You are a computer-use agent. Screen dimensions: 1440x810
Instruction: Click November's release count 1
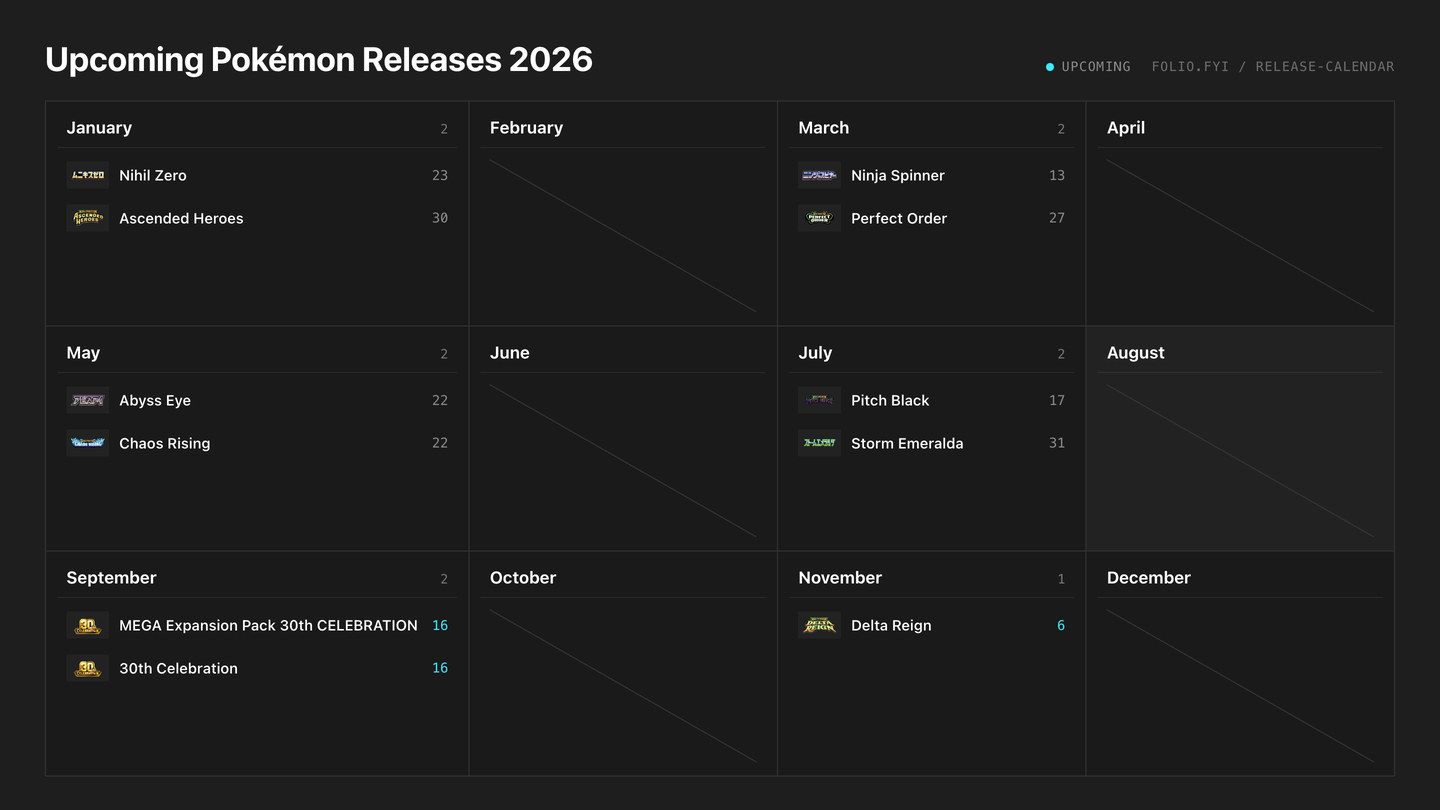coord(1061,579)
